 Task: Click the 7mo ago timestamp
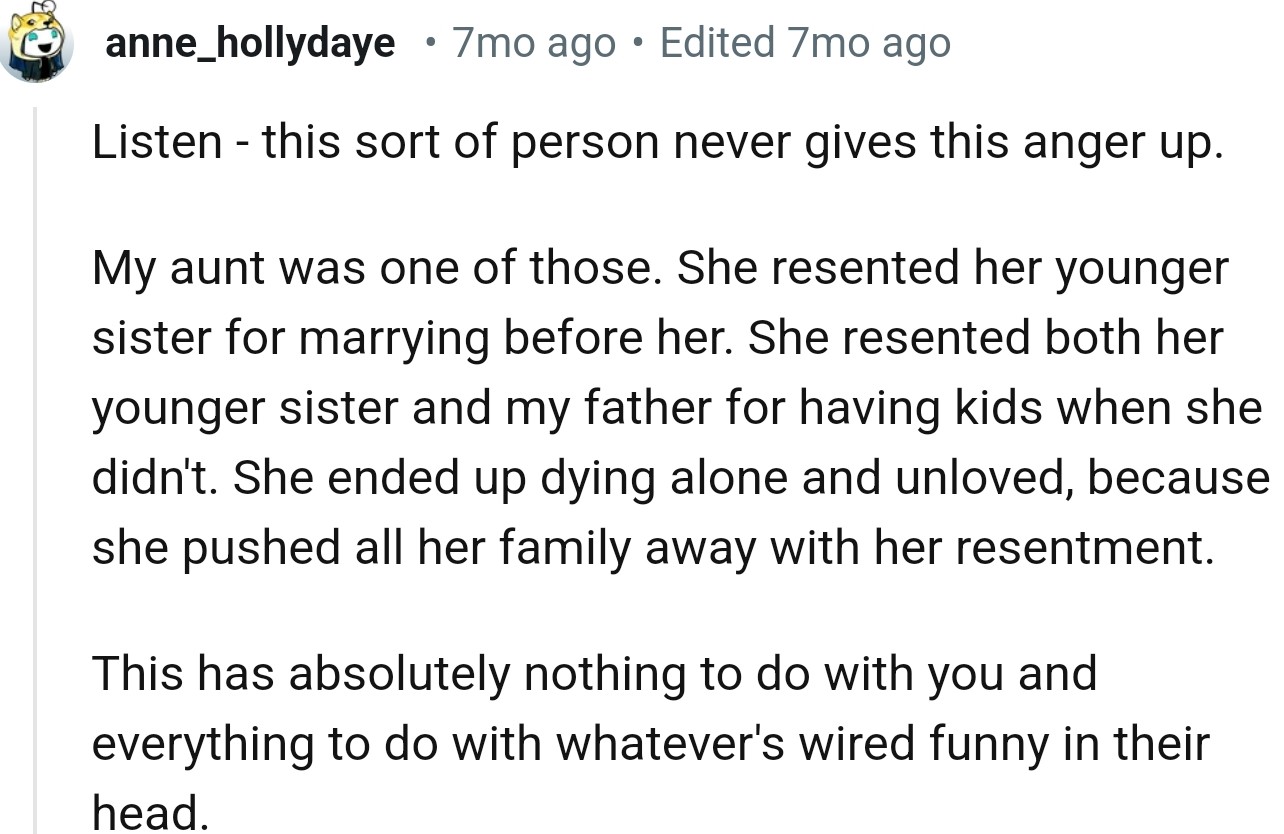click(534, 42)
